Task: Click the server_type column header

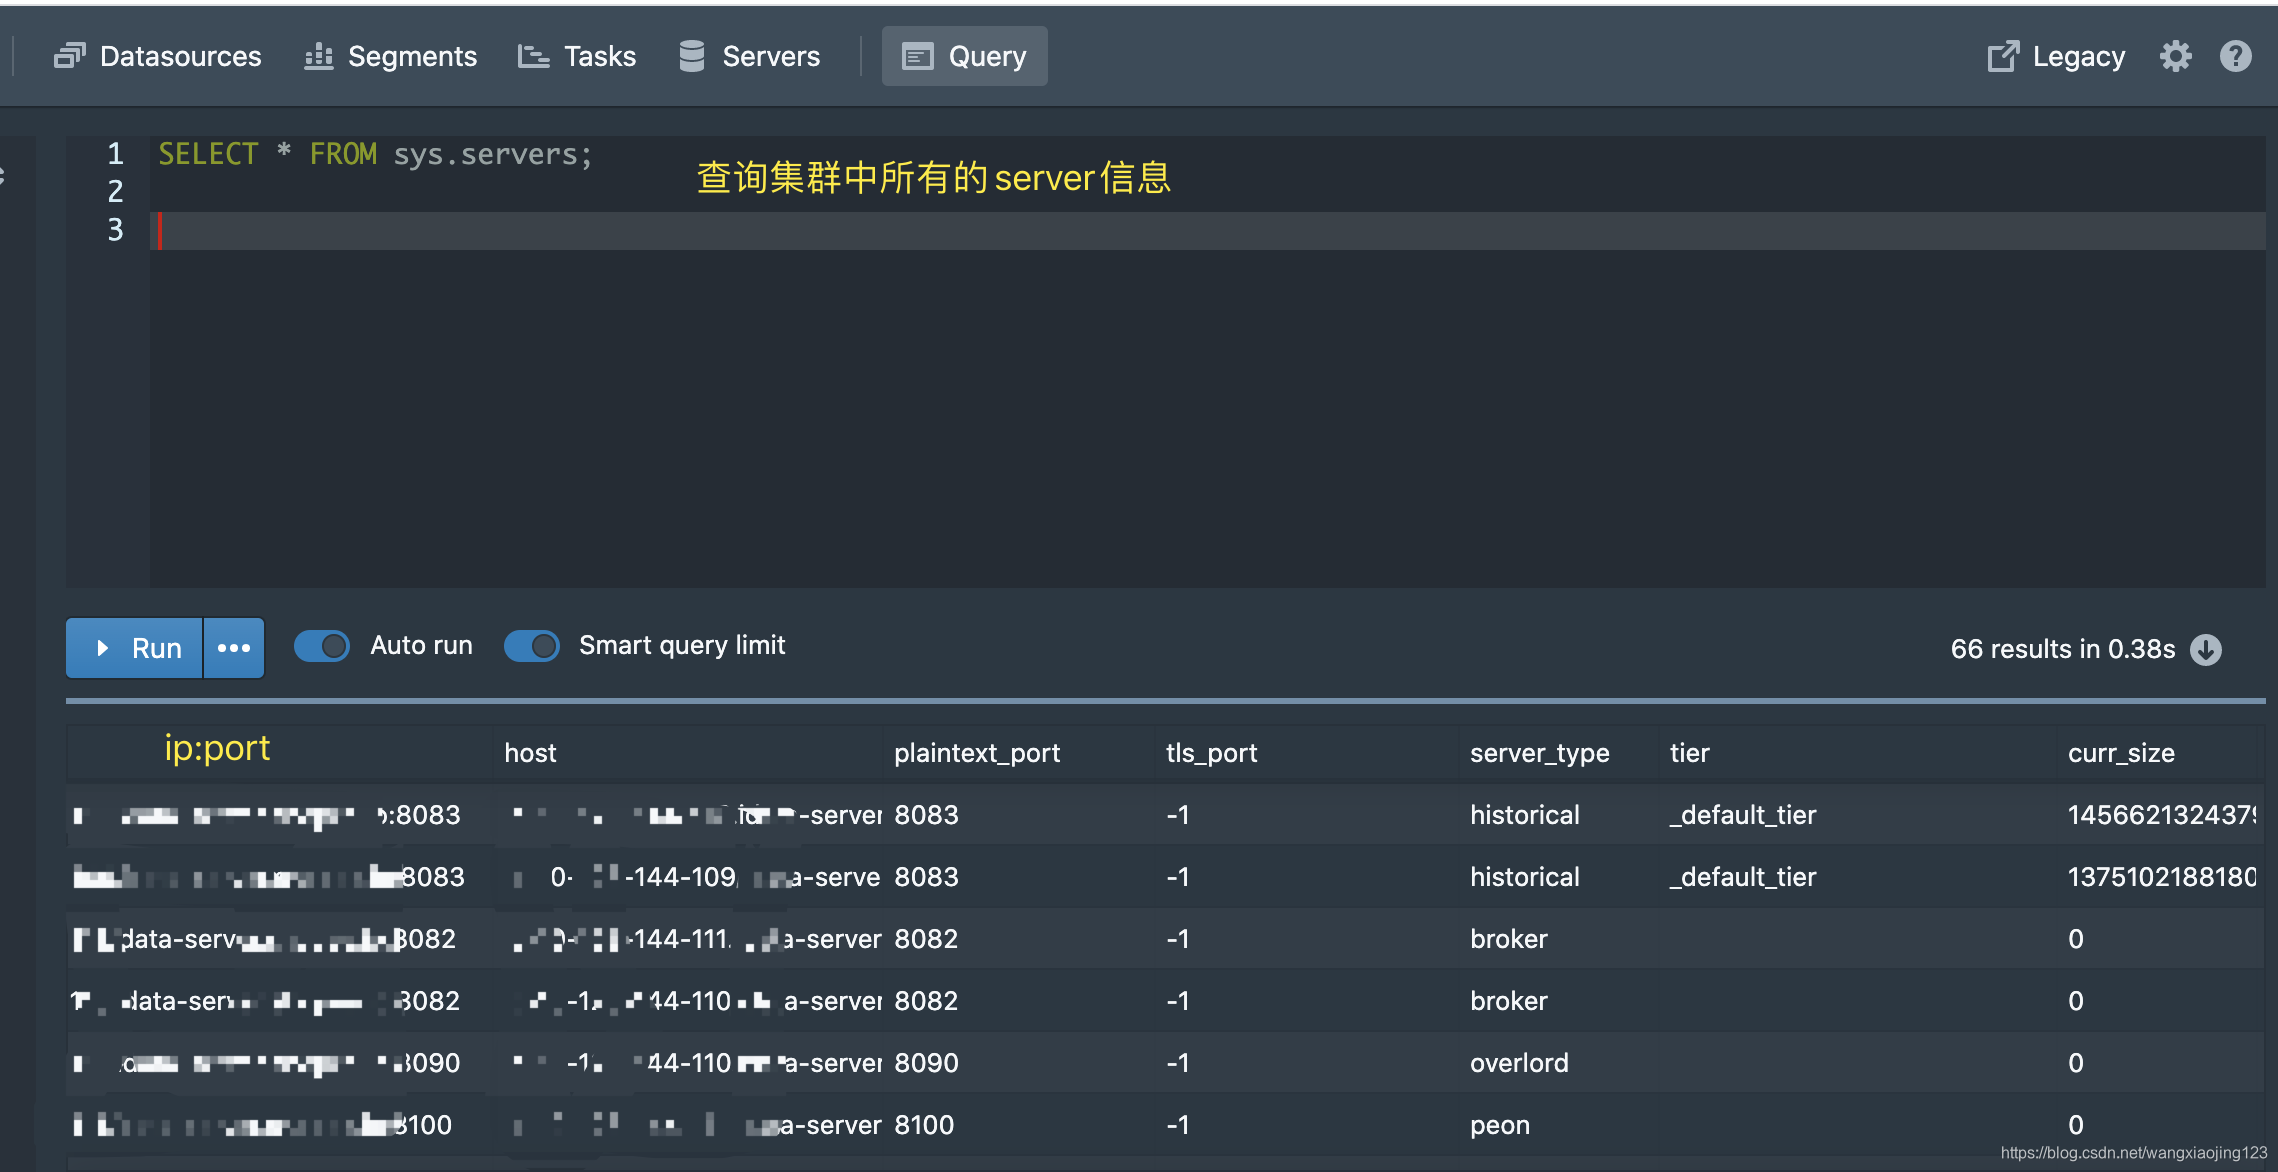Action: (1539, 753)
